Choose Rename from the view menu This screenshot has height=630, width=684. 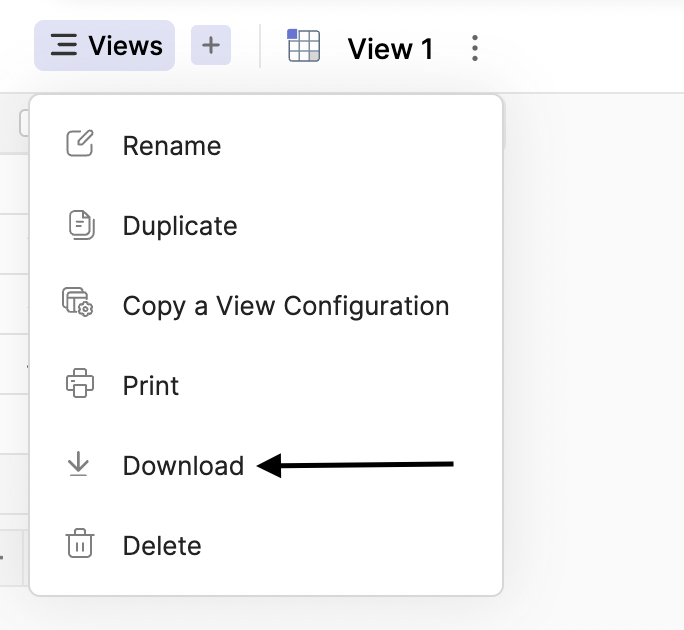(x=171, y=146)
